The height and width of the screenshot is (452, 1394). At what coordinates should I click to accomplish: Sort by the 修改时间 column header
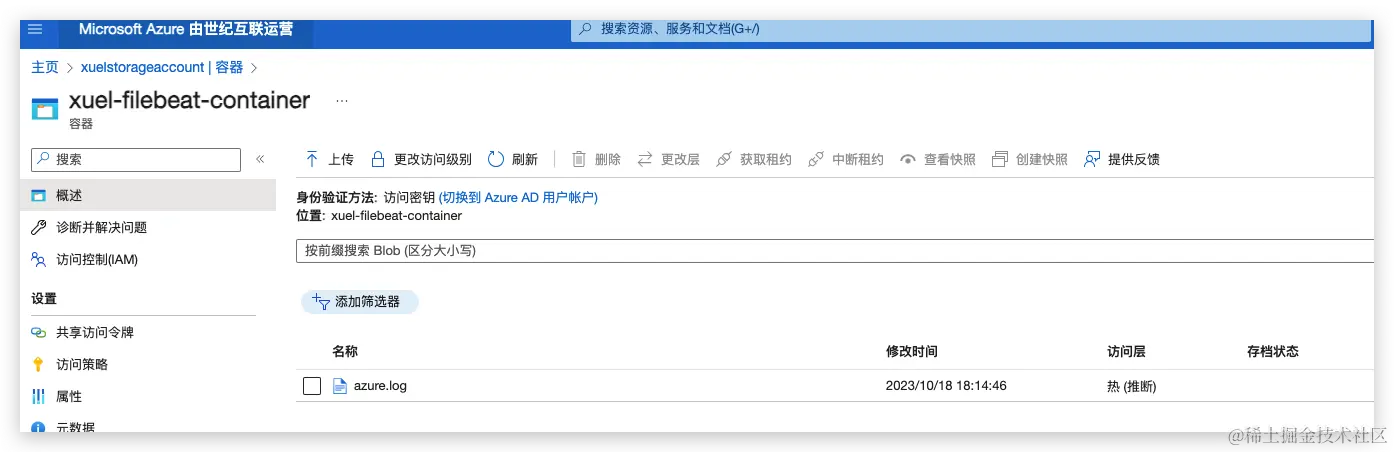point(912,351)
